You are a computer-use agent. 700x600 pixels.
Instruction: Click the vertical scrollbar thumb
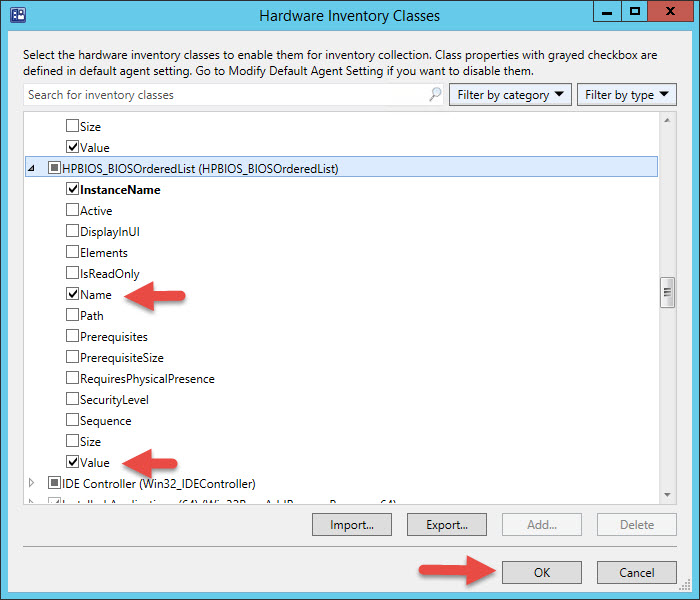667,294
